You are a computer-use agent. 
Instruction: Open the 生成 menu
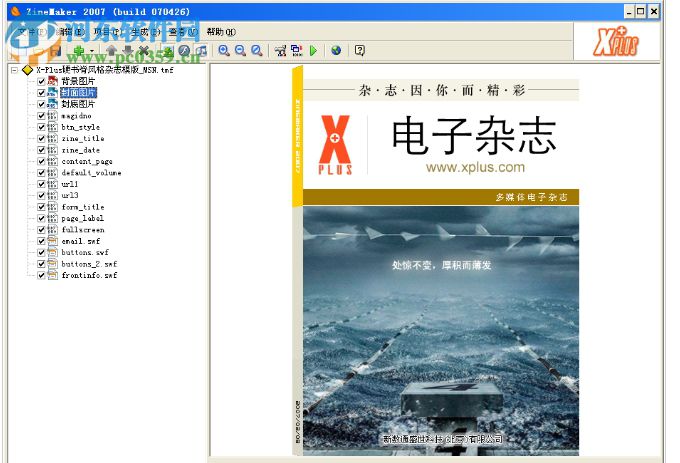146,32
